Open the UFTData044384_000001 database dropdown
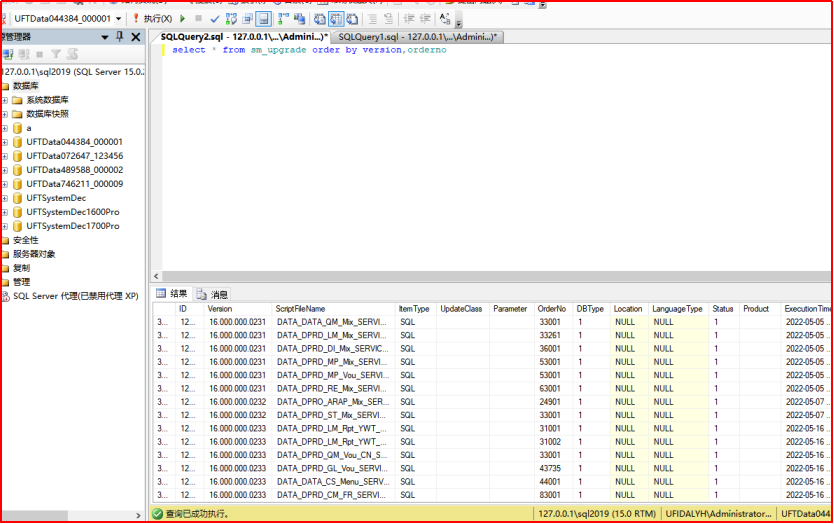The width and height of the screenshot is (834, 524). pos(119,18)
